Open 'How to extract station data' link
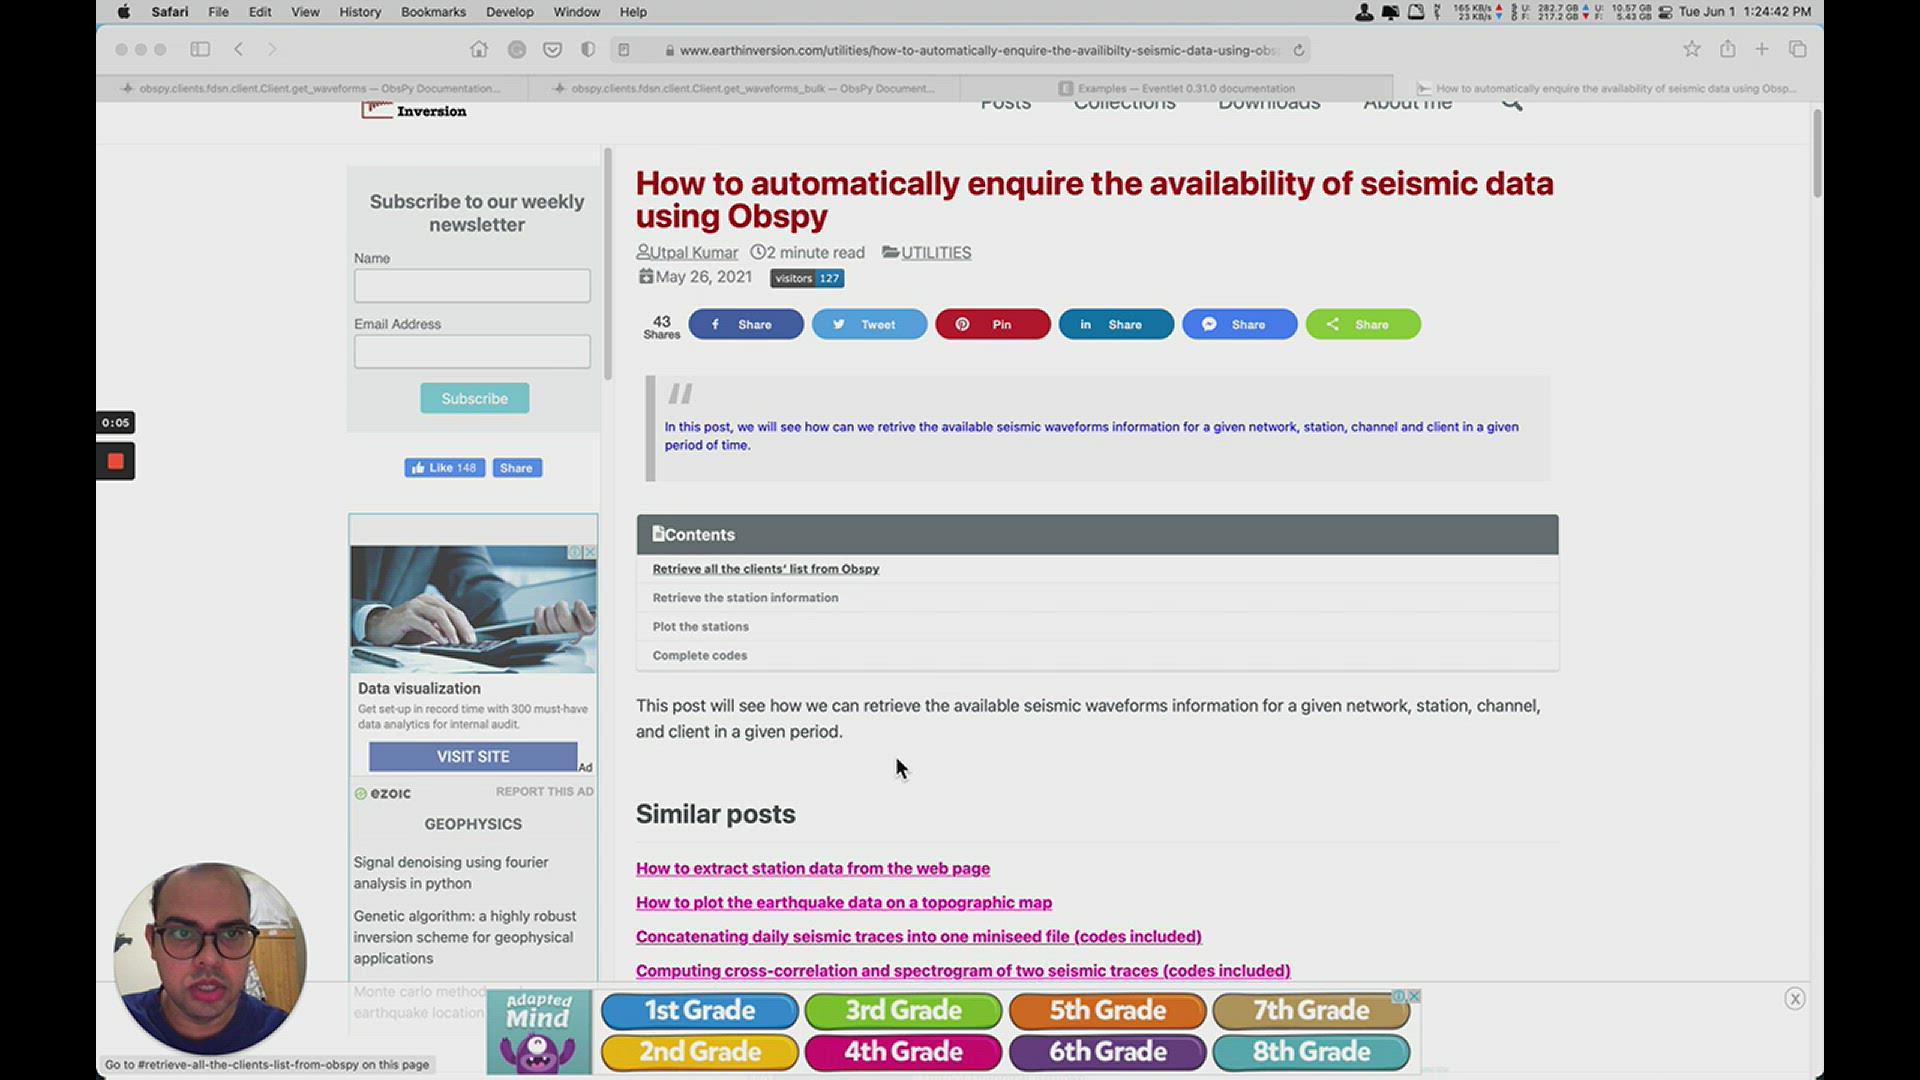 click(812, 868)
